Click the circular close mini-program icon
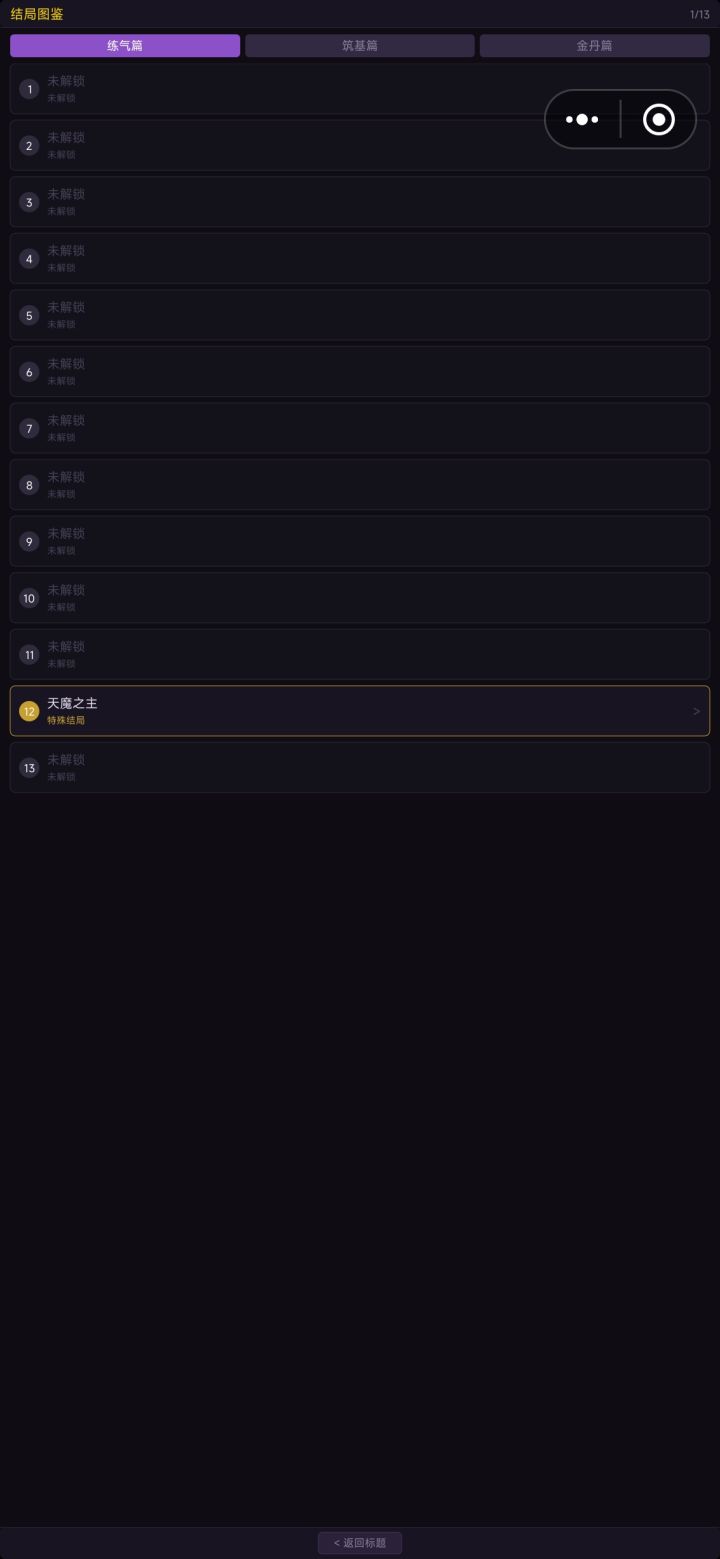The width and height of the screenshot is (720, 1559). pos(658,120)
